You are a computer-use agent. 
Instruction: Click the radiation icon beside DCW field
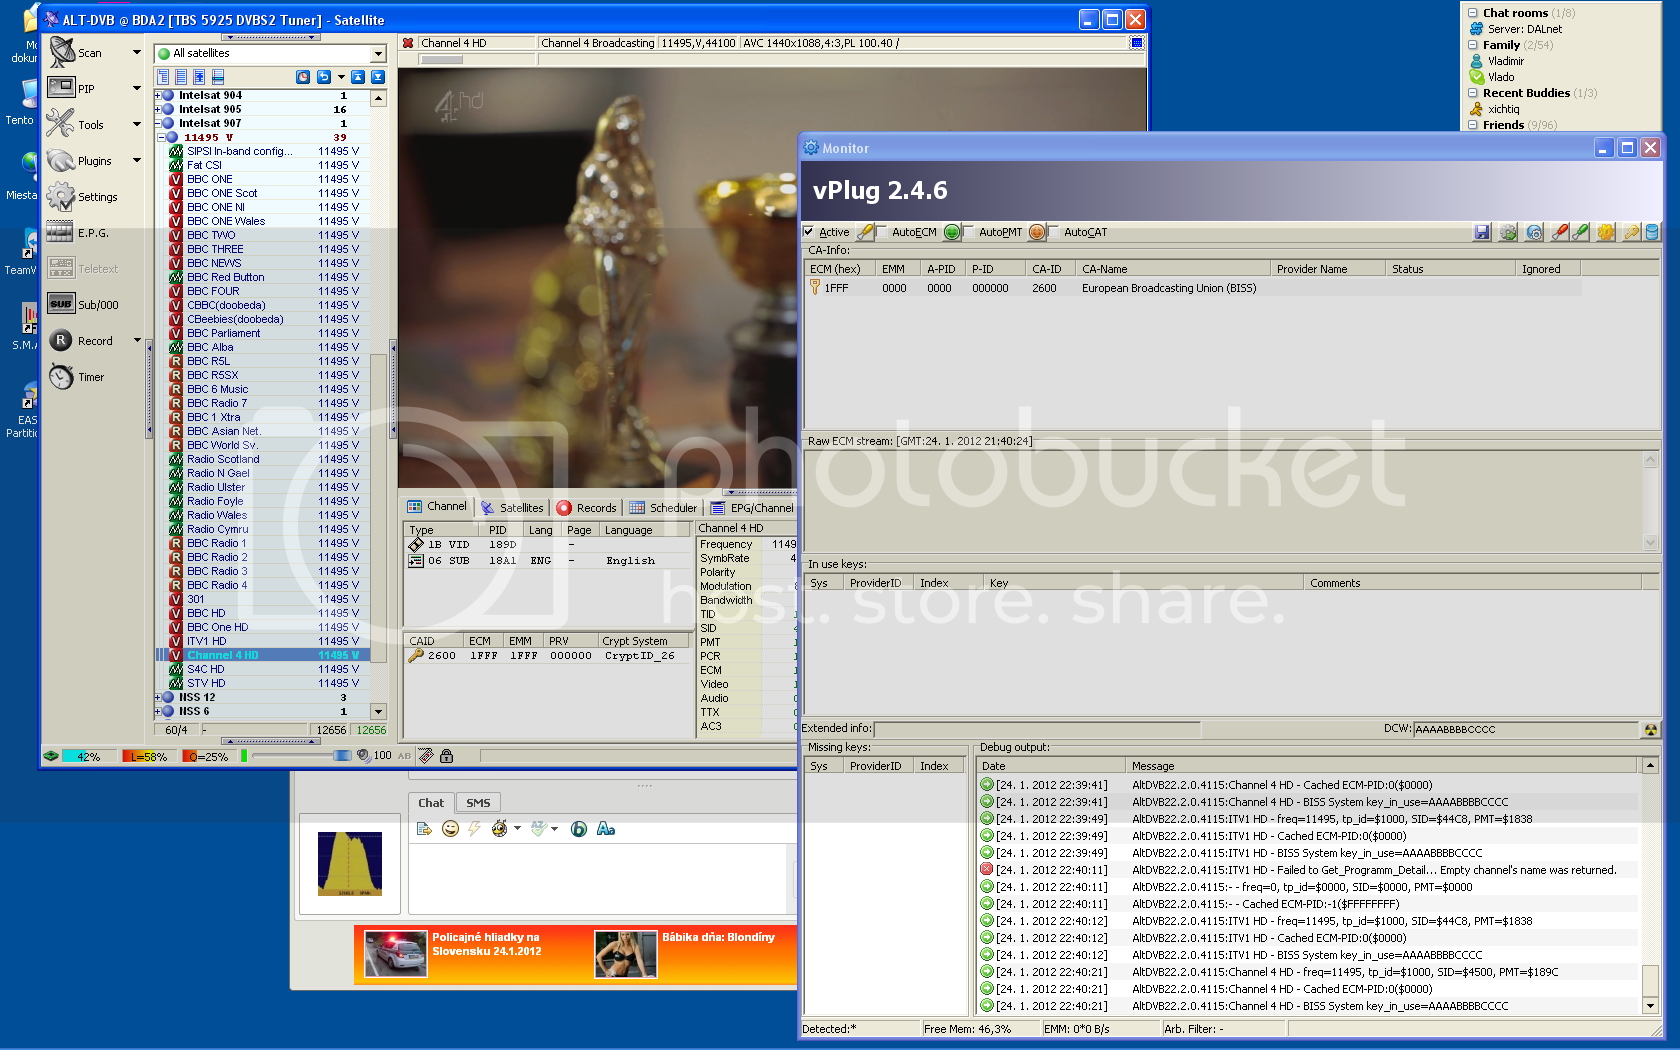[x=1651, y=729]
